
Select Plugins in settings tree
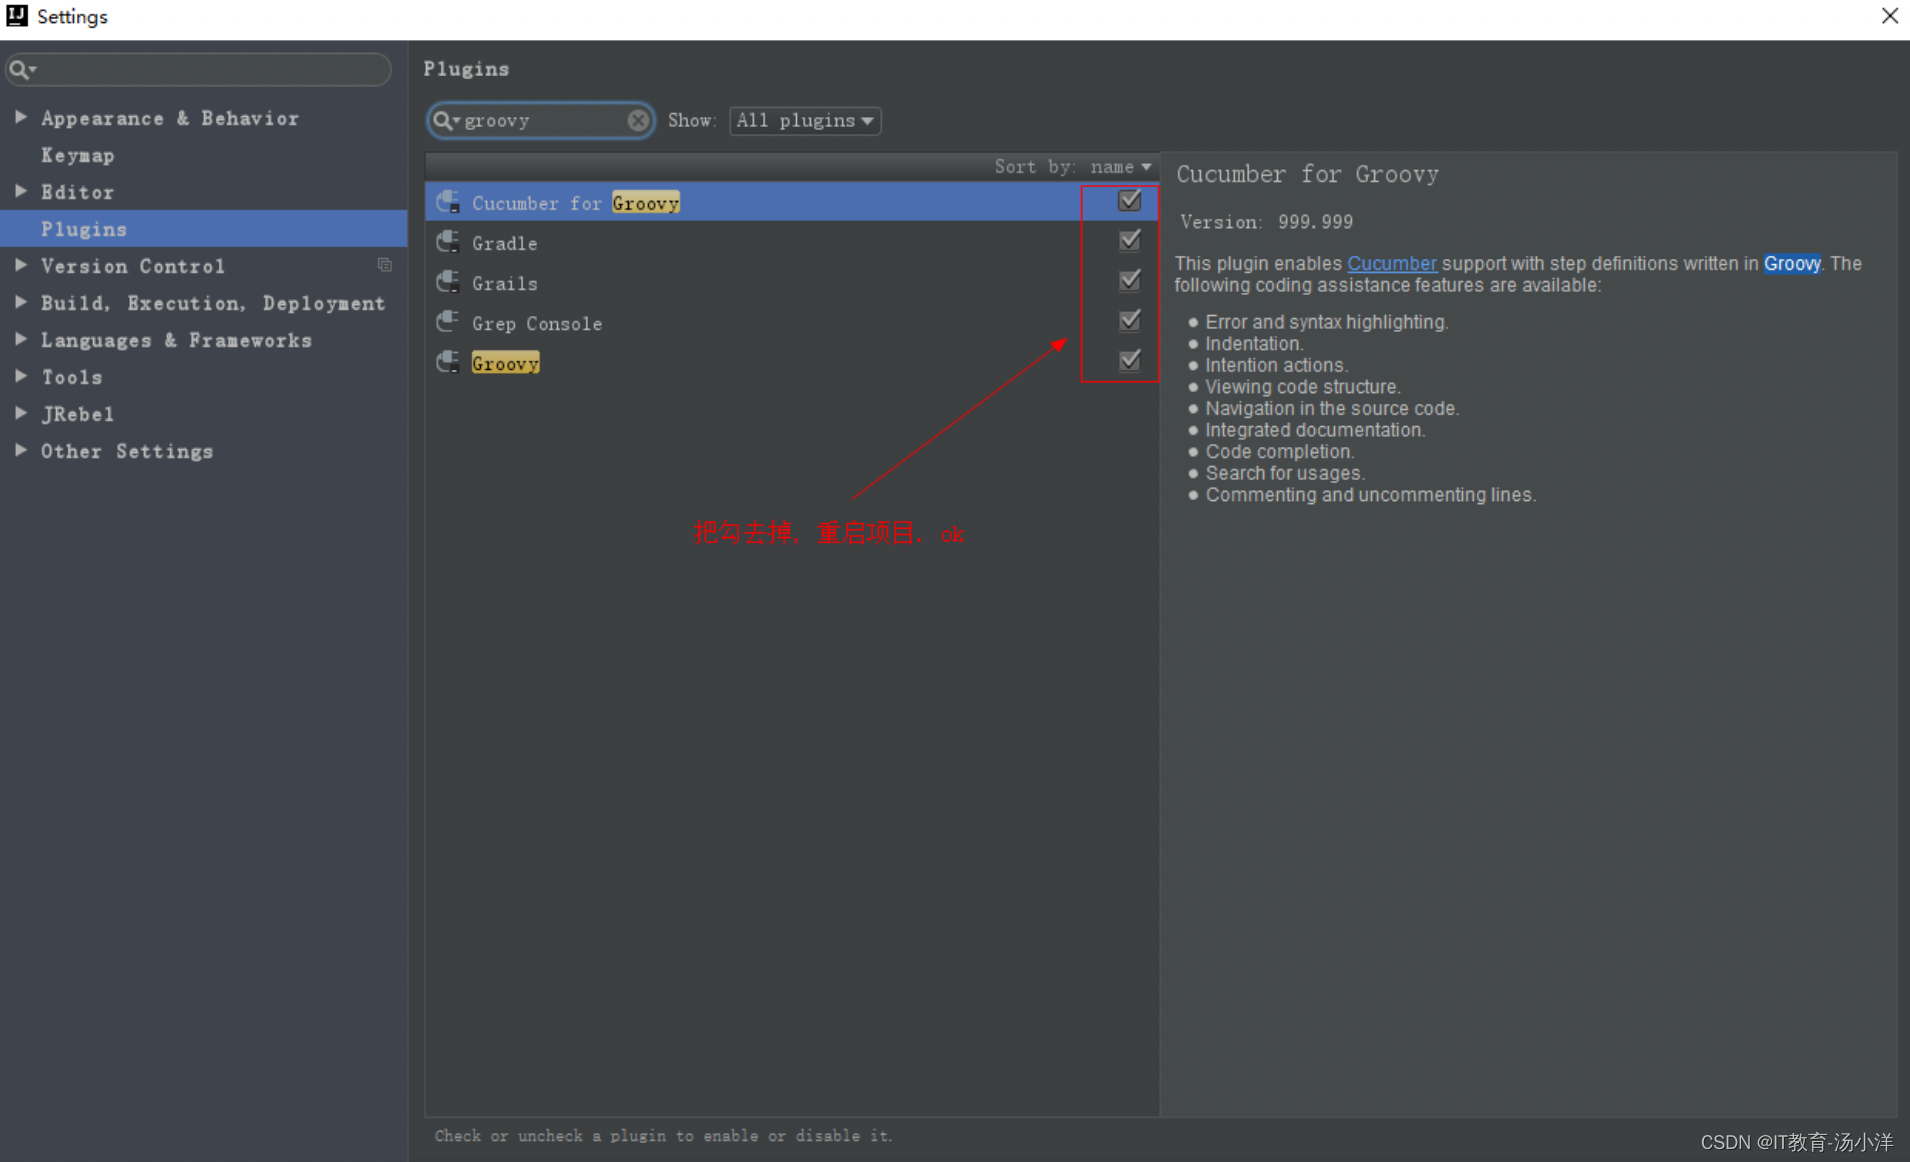click(204, 229)
